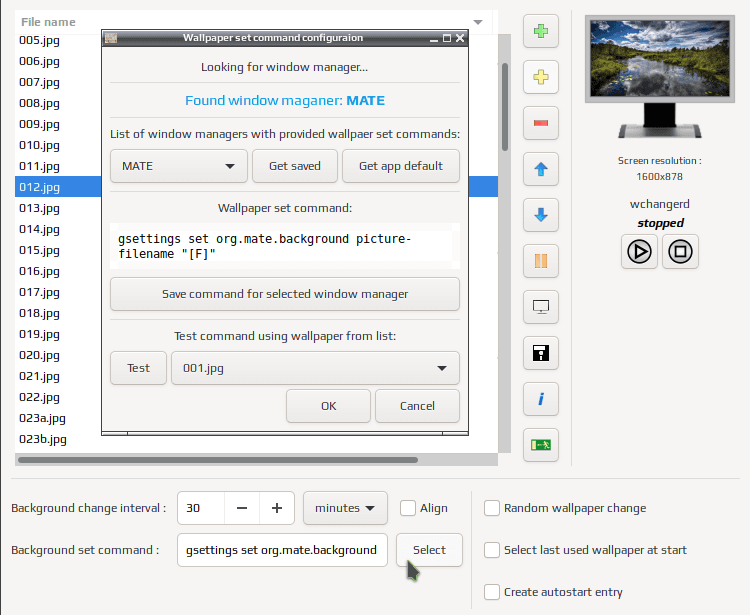Click Save command for selected window manager
Viewport: 750px width, 615px height.
pos(285,294)
